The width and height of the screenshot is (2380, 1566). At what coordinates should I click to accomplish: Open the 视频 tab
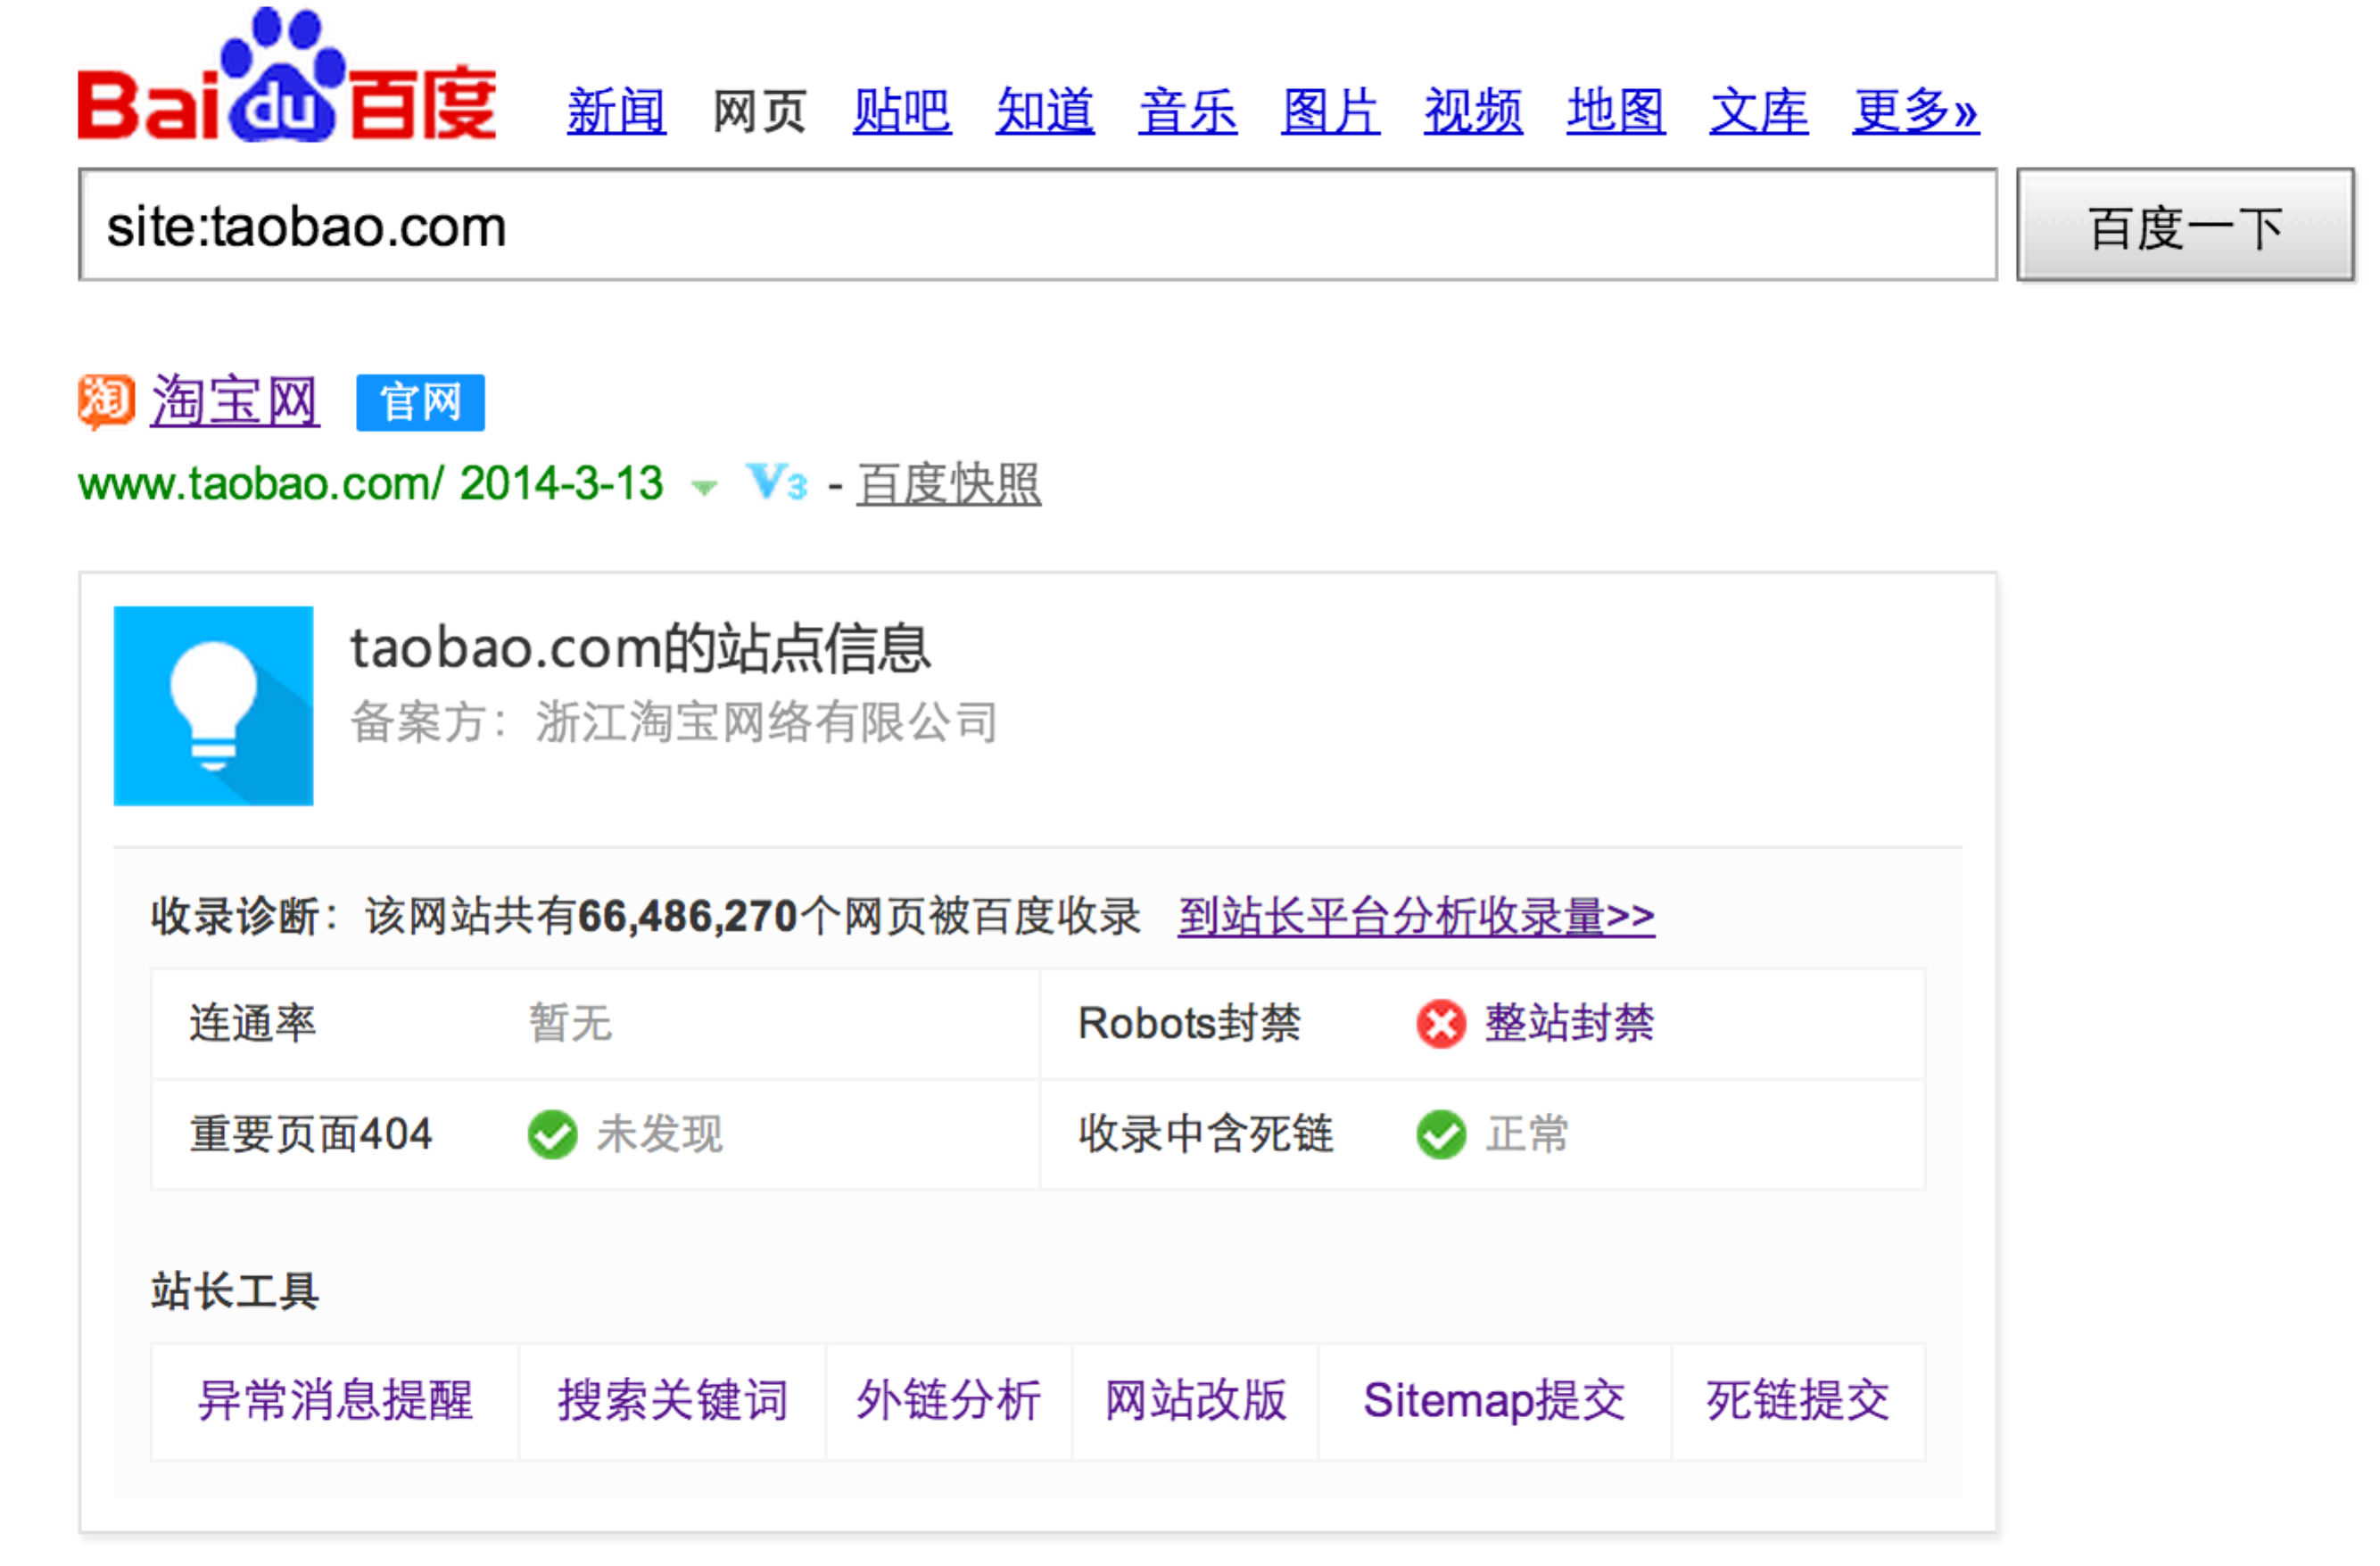(1474, 111)
